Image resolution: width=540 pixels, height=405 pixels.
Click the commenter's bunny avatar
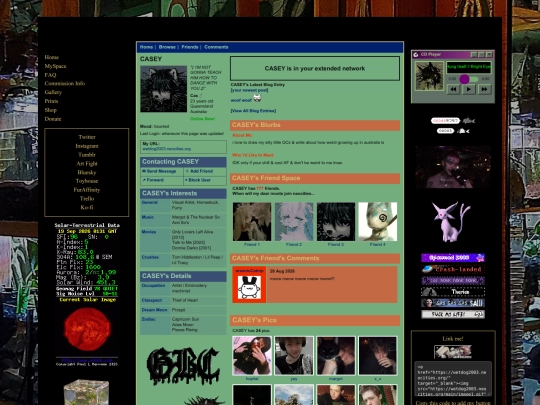pyautogui.click(x=249, y=287)
